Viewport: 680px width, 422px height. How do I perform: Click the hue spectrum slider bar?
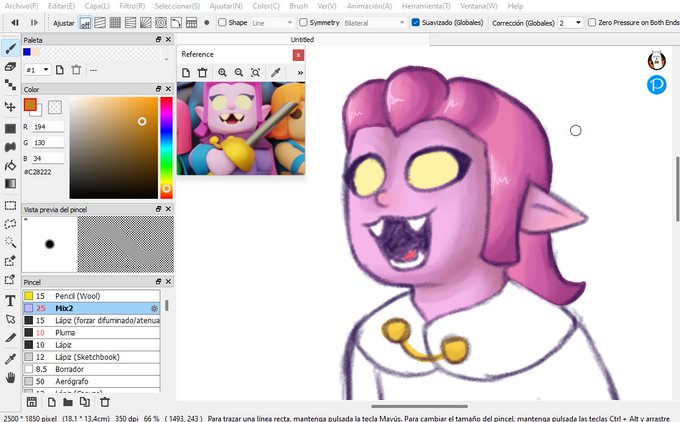[166, 147]
